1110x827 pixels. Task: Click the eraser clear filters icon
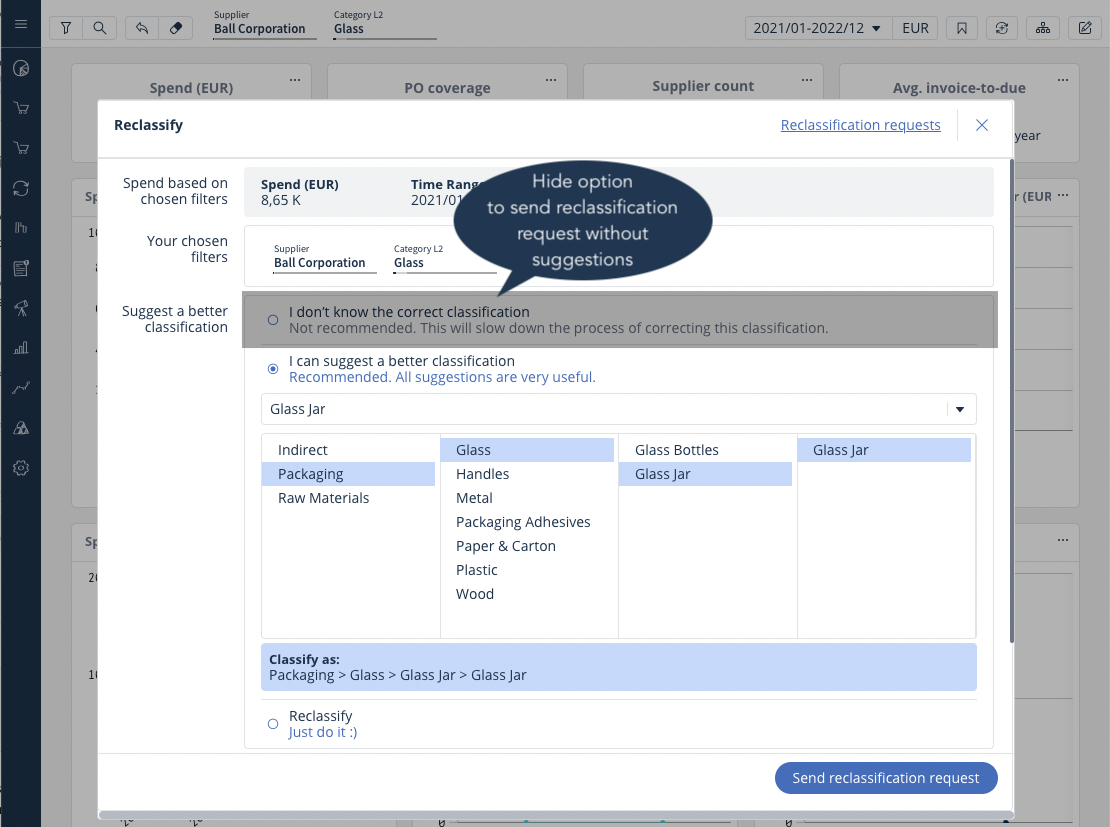click(x=176, y=28)
